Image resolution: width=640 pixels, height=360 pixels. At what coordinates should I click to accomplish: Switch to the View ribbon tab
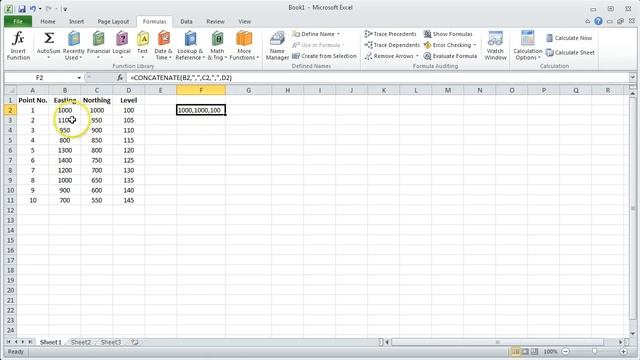pyautogui.click(x=244, y=21)
